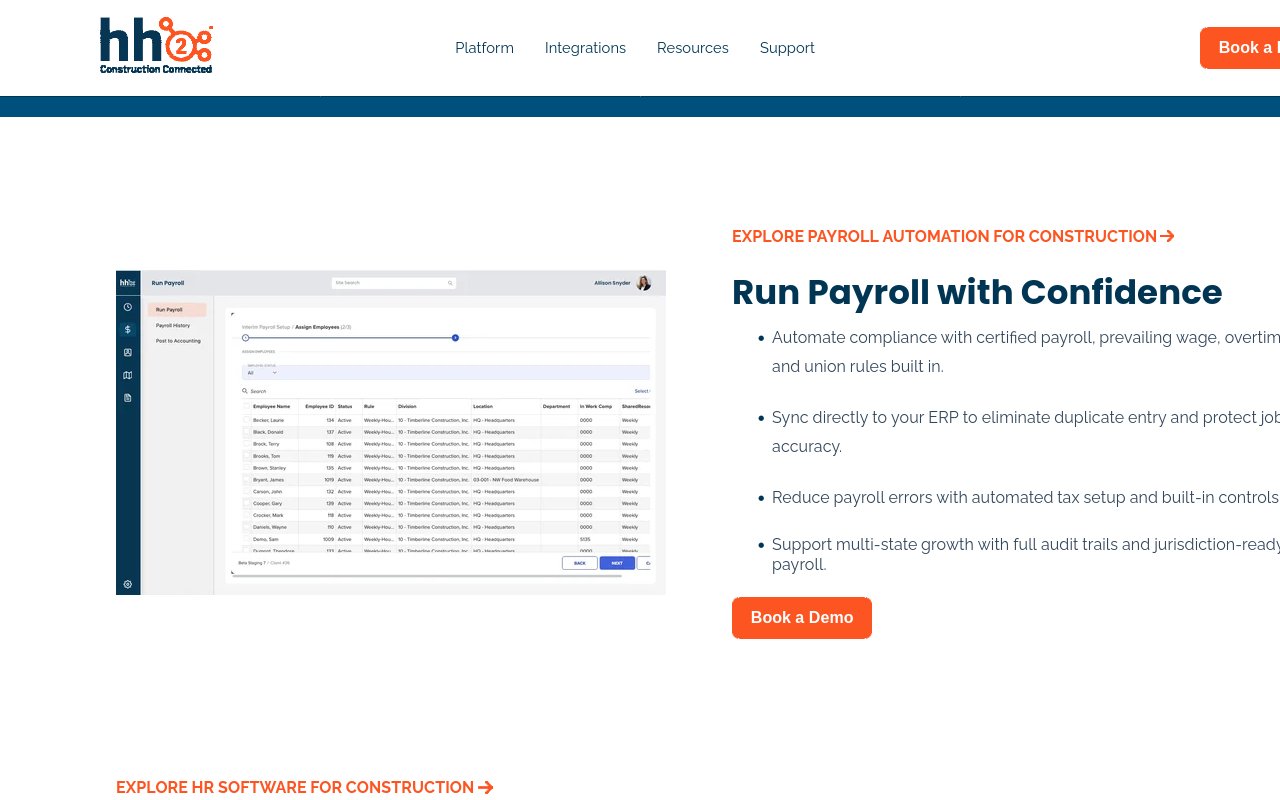Screen dimensions: 1280x800
Task: Click the 'Division' column header
Action: coord(407,407)
